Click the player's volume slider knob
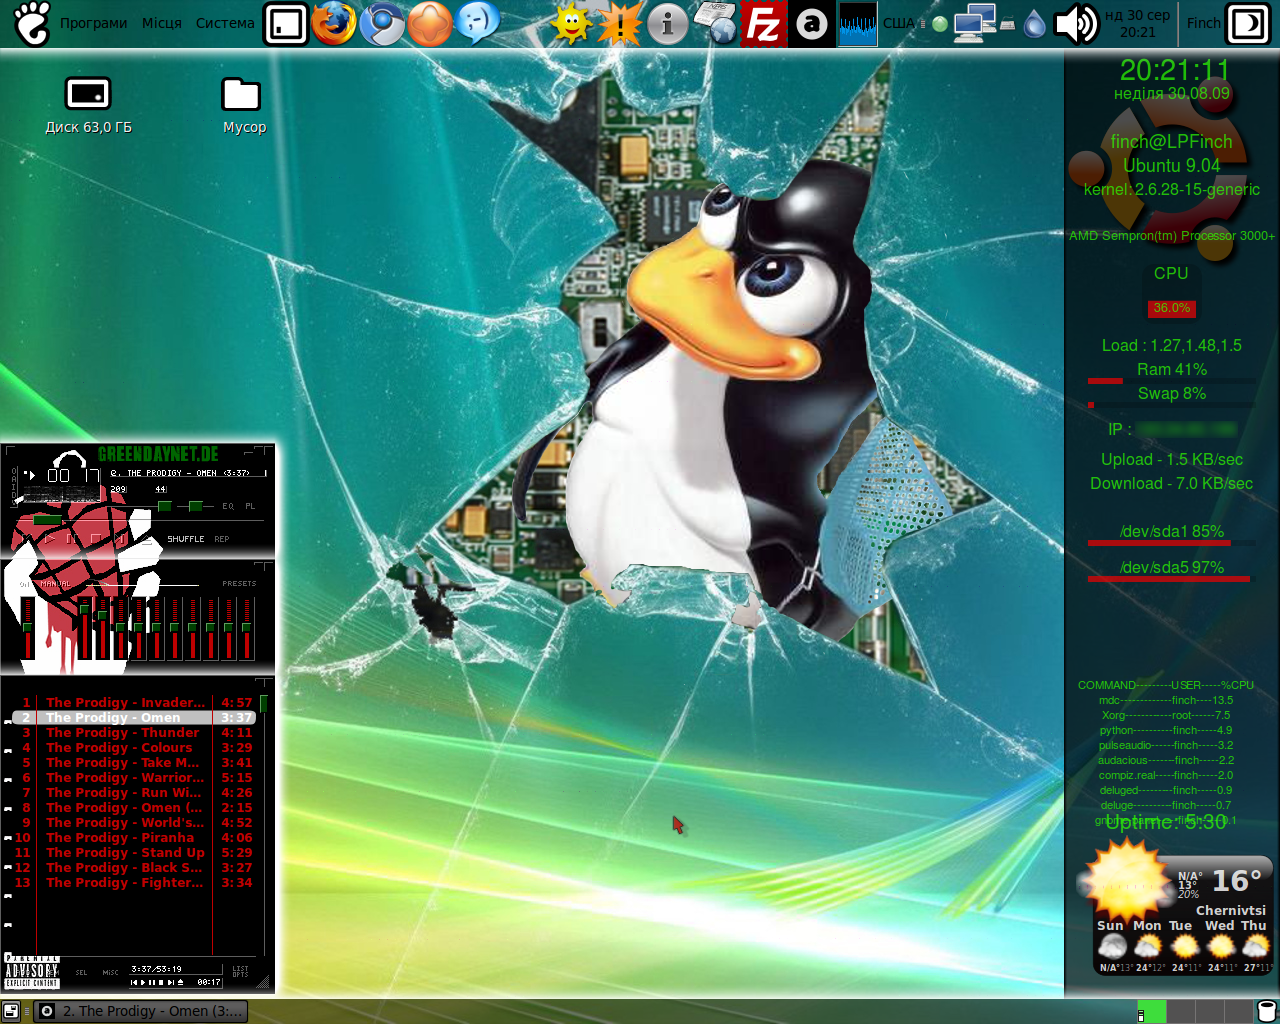The width and height of the screenshot is (1280, 1024). click(x=165, y=506)
